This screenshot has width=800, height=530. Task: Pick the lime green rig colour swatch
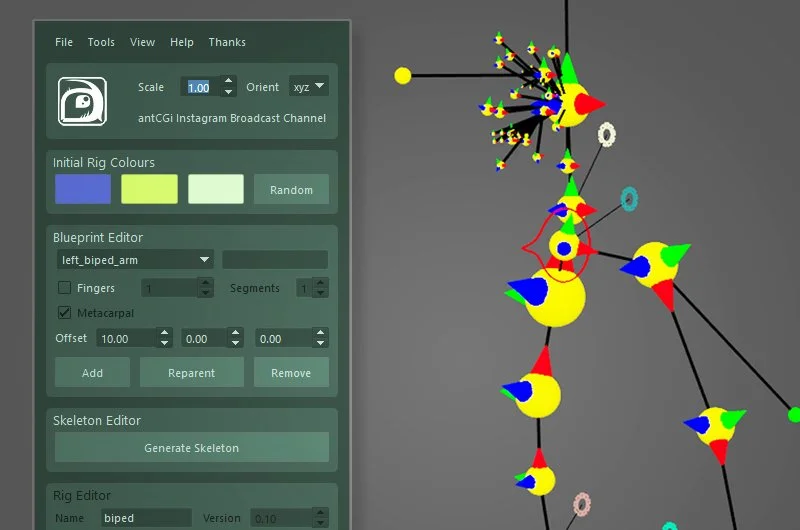pyautogui.click(x=149, y=189)
